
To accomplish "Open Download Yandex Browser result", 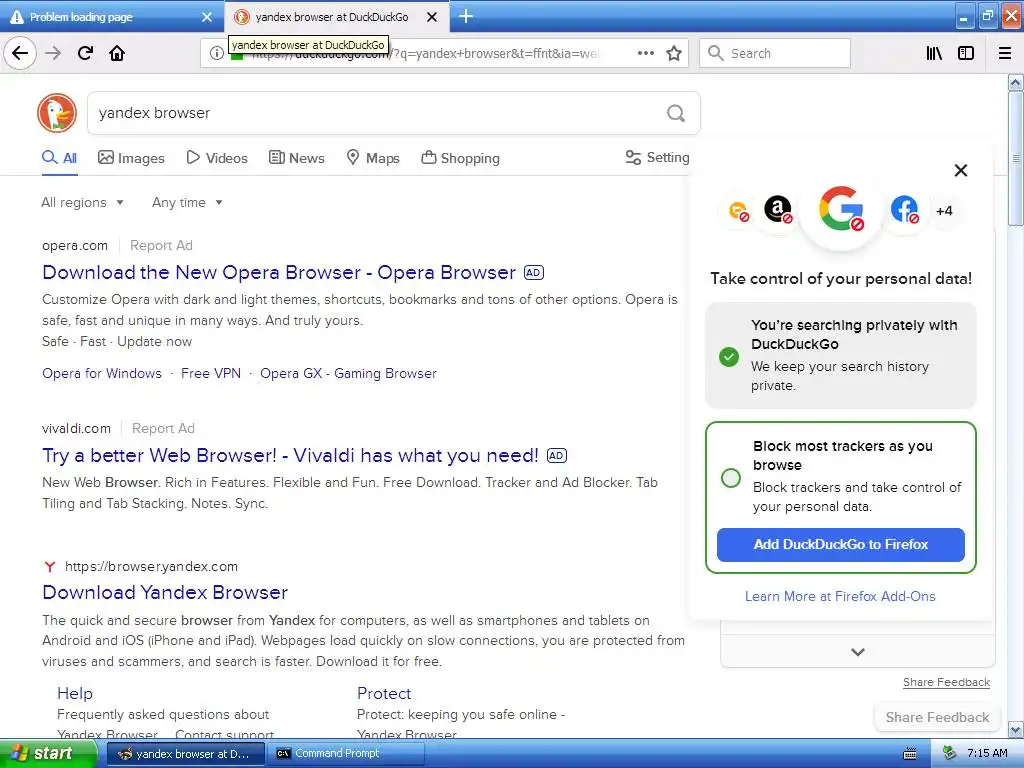I will 165,592.
